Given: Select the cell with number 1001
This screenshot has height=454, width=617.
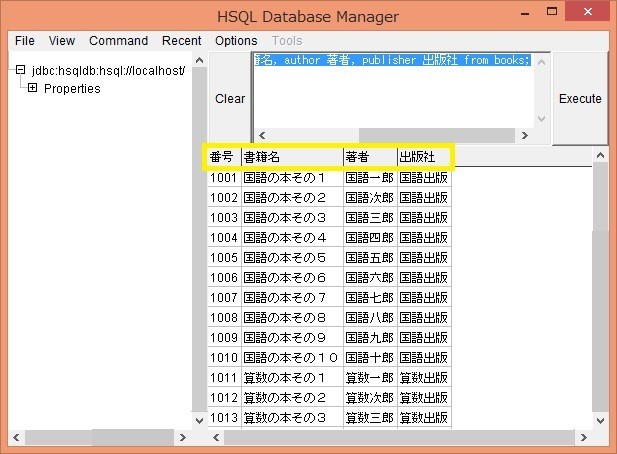Looking at the screenshot, I should coord(224,177).
